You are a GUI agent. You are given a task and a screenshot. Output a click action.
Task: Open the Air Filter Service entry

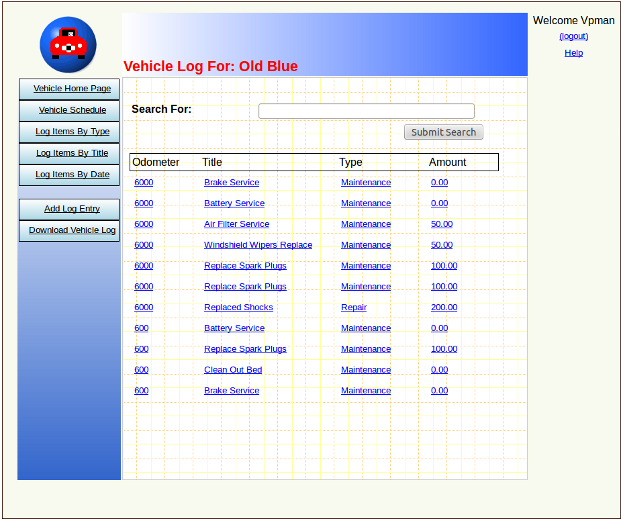pos(236,224)
